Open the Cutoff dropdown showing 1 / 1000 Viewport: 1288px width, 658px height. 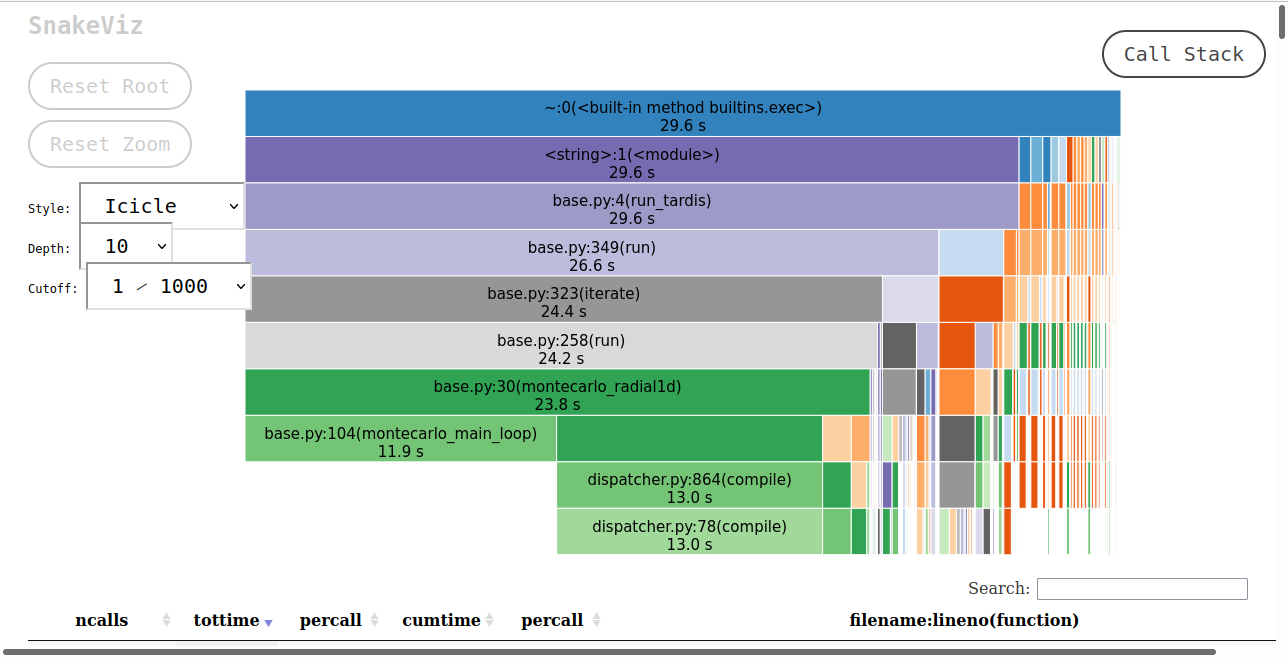(168, 287)
